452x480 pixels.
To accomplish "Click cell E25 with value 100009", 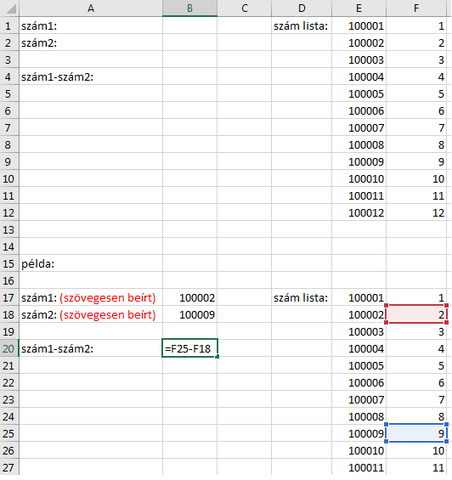I will click(359, 434).
